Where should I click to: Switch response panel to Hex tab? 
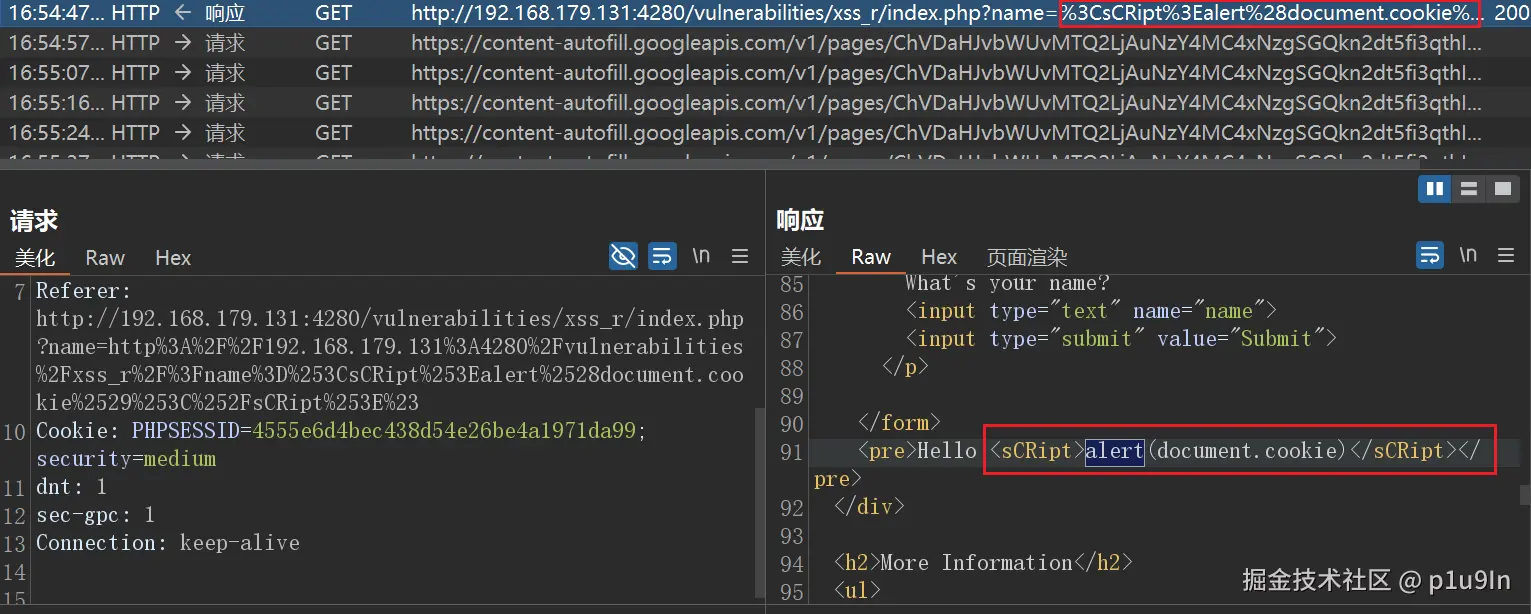pyautogui.click(x=939, y=257)
